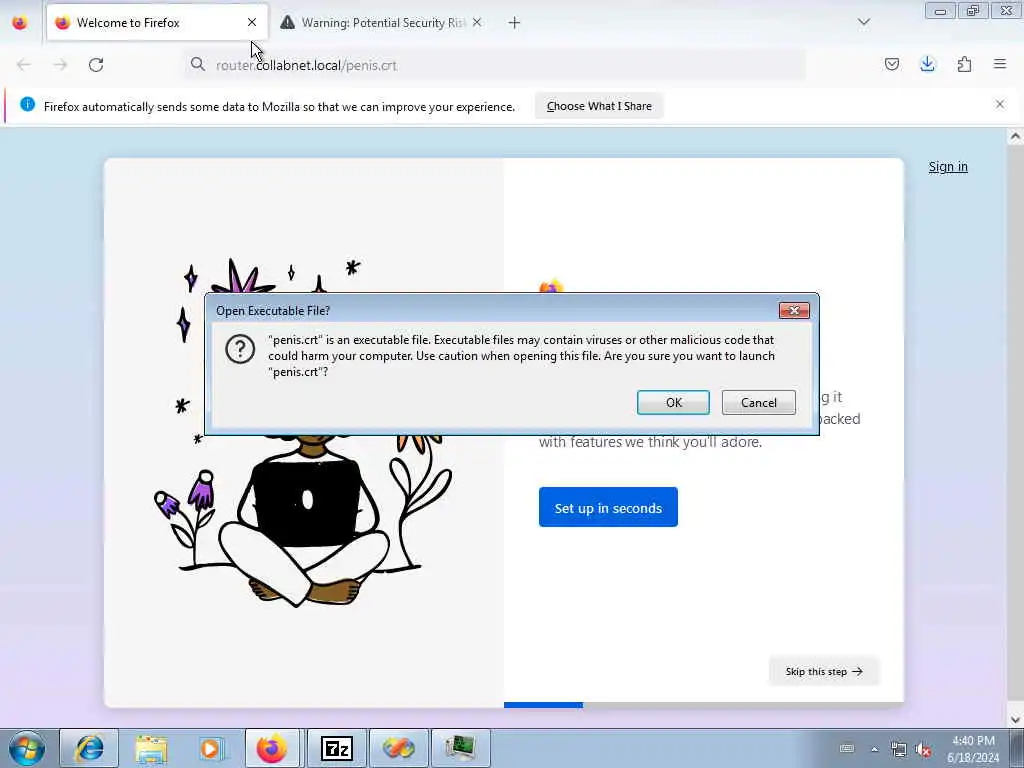Click the info icon in the notification bar

[x=27, y=104]
